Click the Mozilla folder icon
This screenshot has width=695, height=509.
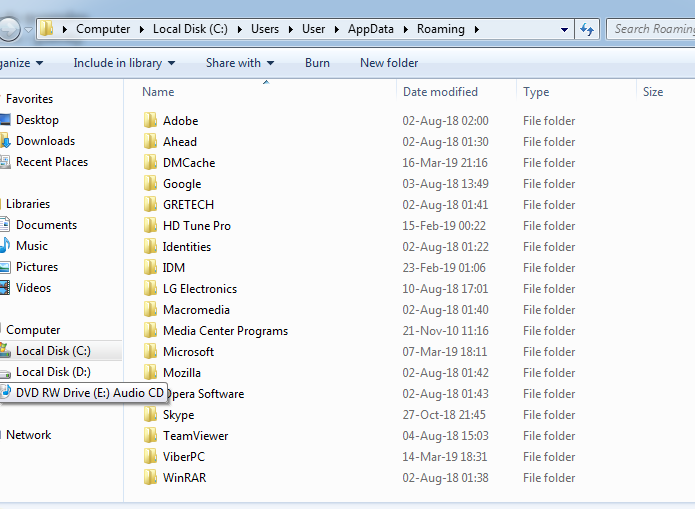(x=150, y=372)
